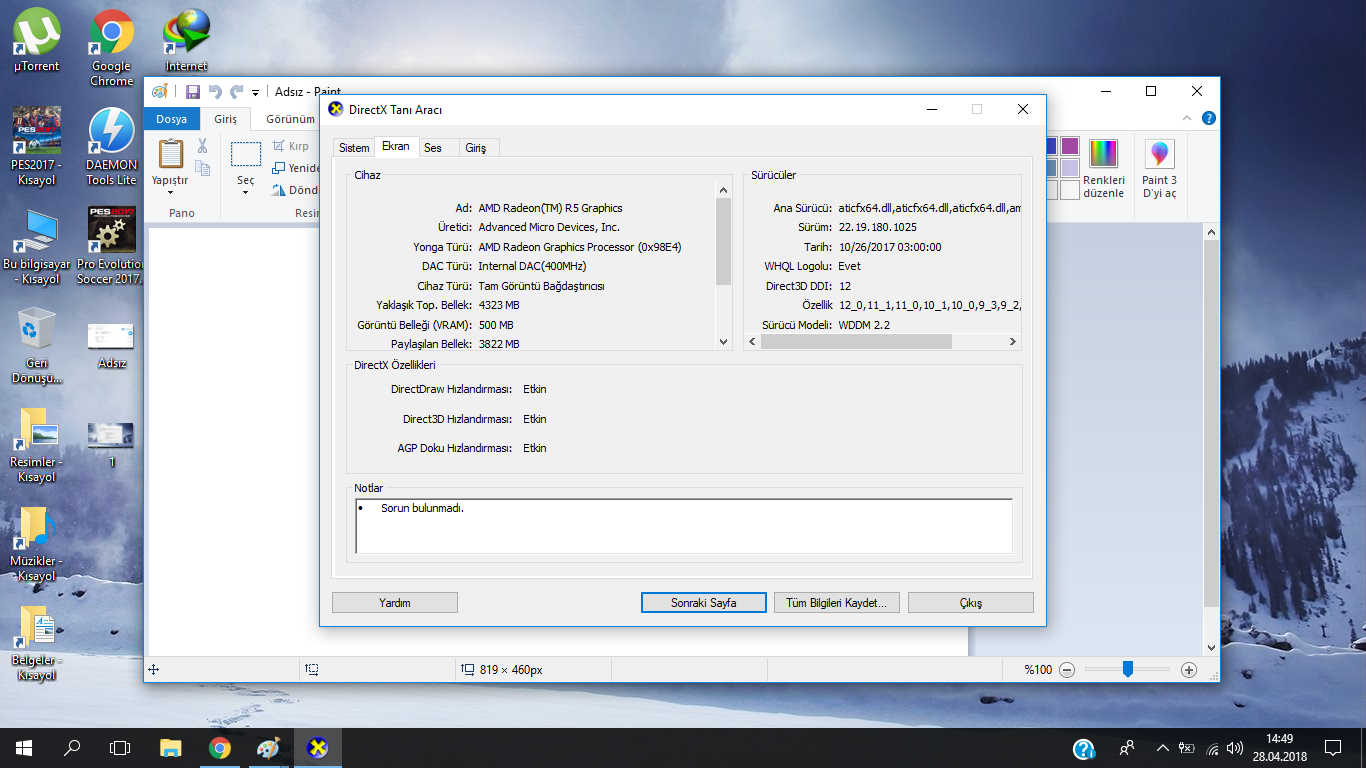Choose the Seç selection rectangle tool
Screen dimensions: 1366x768
pyautogui.click(x=246, y=154)
